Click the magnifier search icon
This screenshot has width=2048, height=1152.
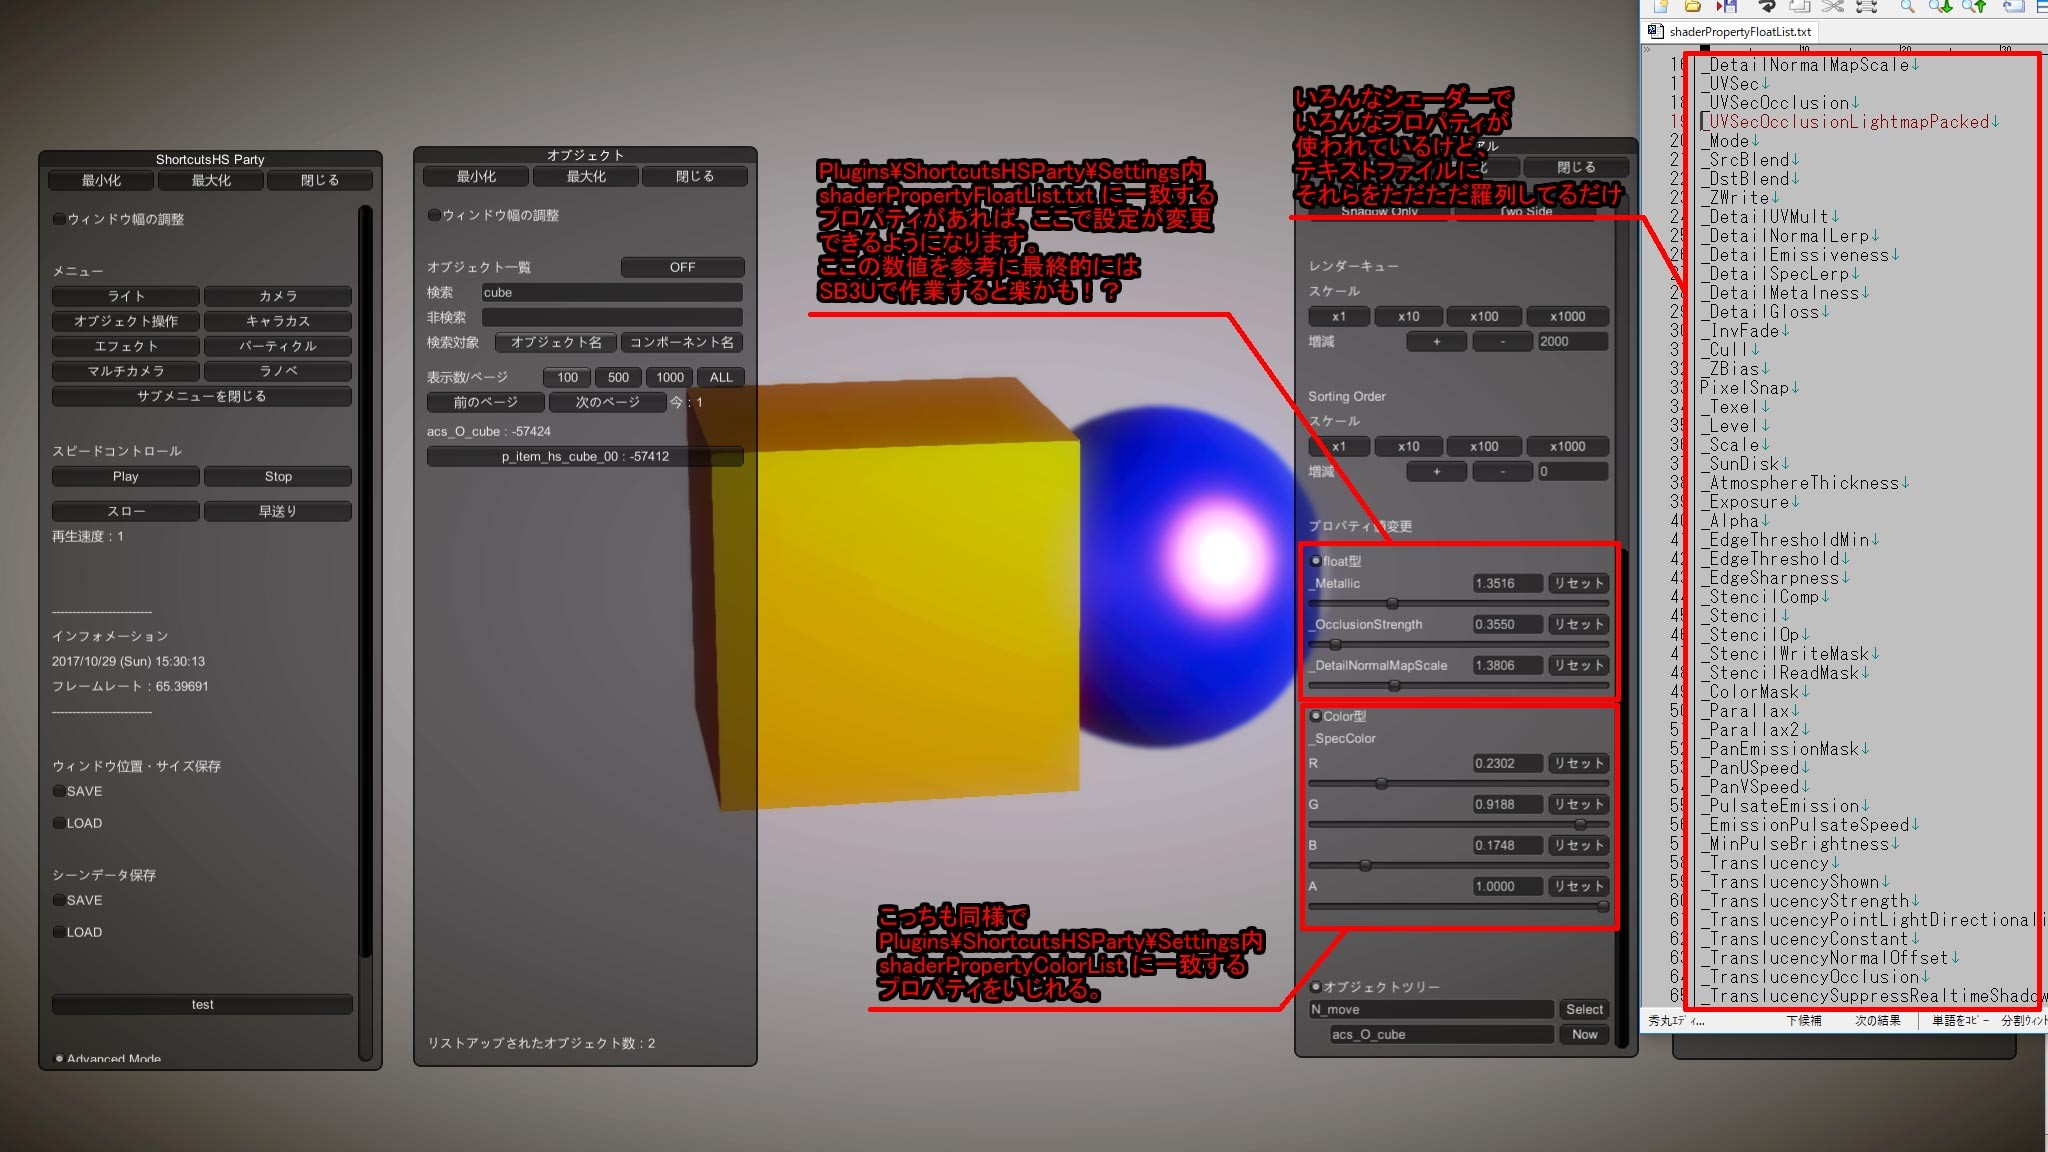click(1907, 6)
